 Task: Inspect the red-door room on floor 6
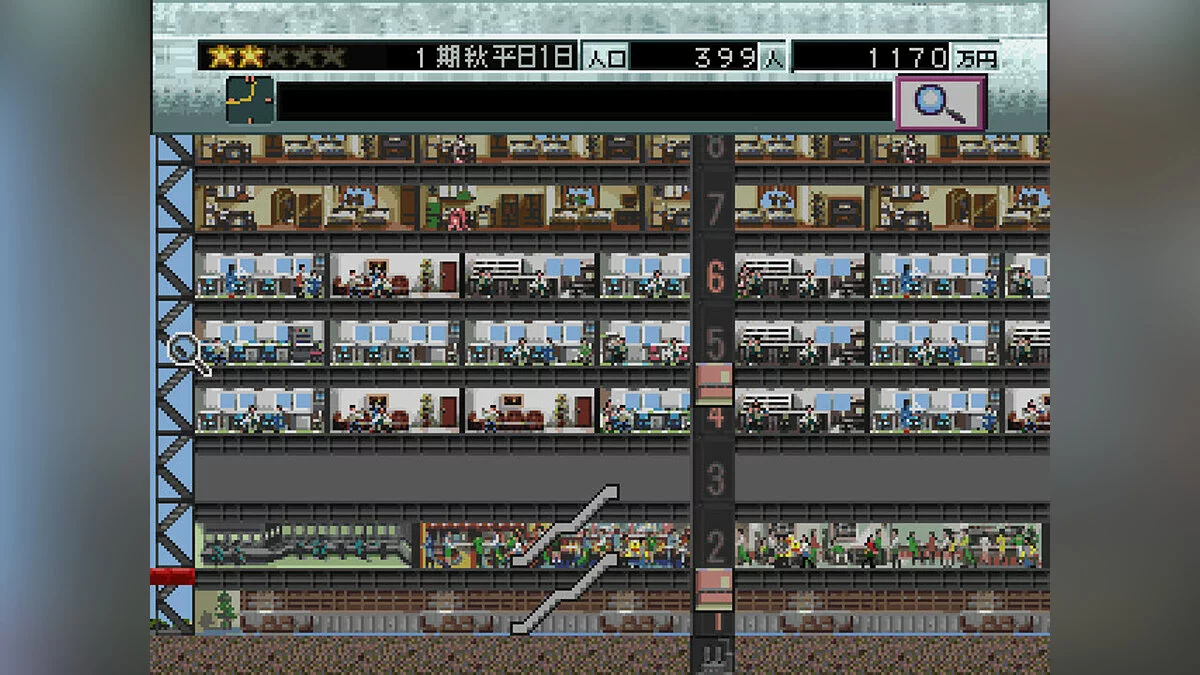tap(396, 275)
